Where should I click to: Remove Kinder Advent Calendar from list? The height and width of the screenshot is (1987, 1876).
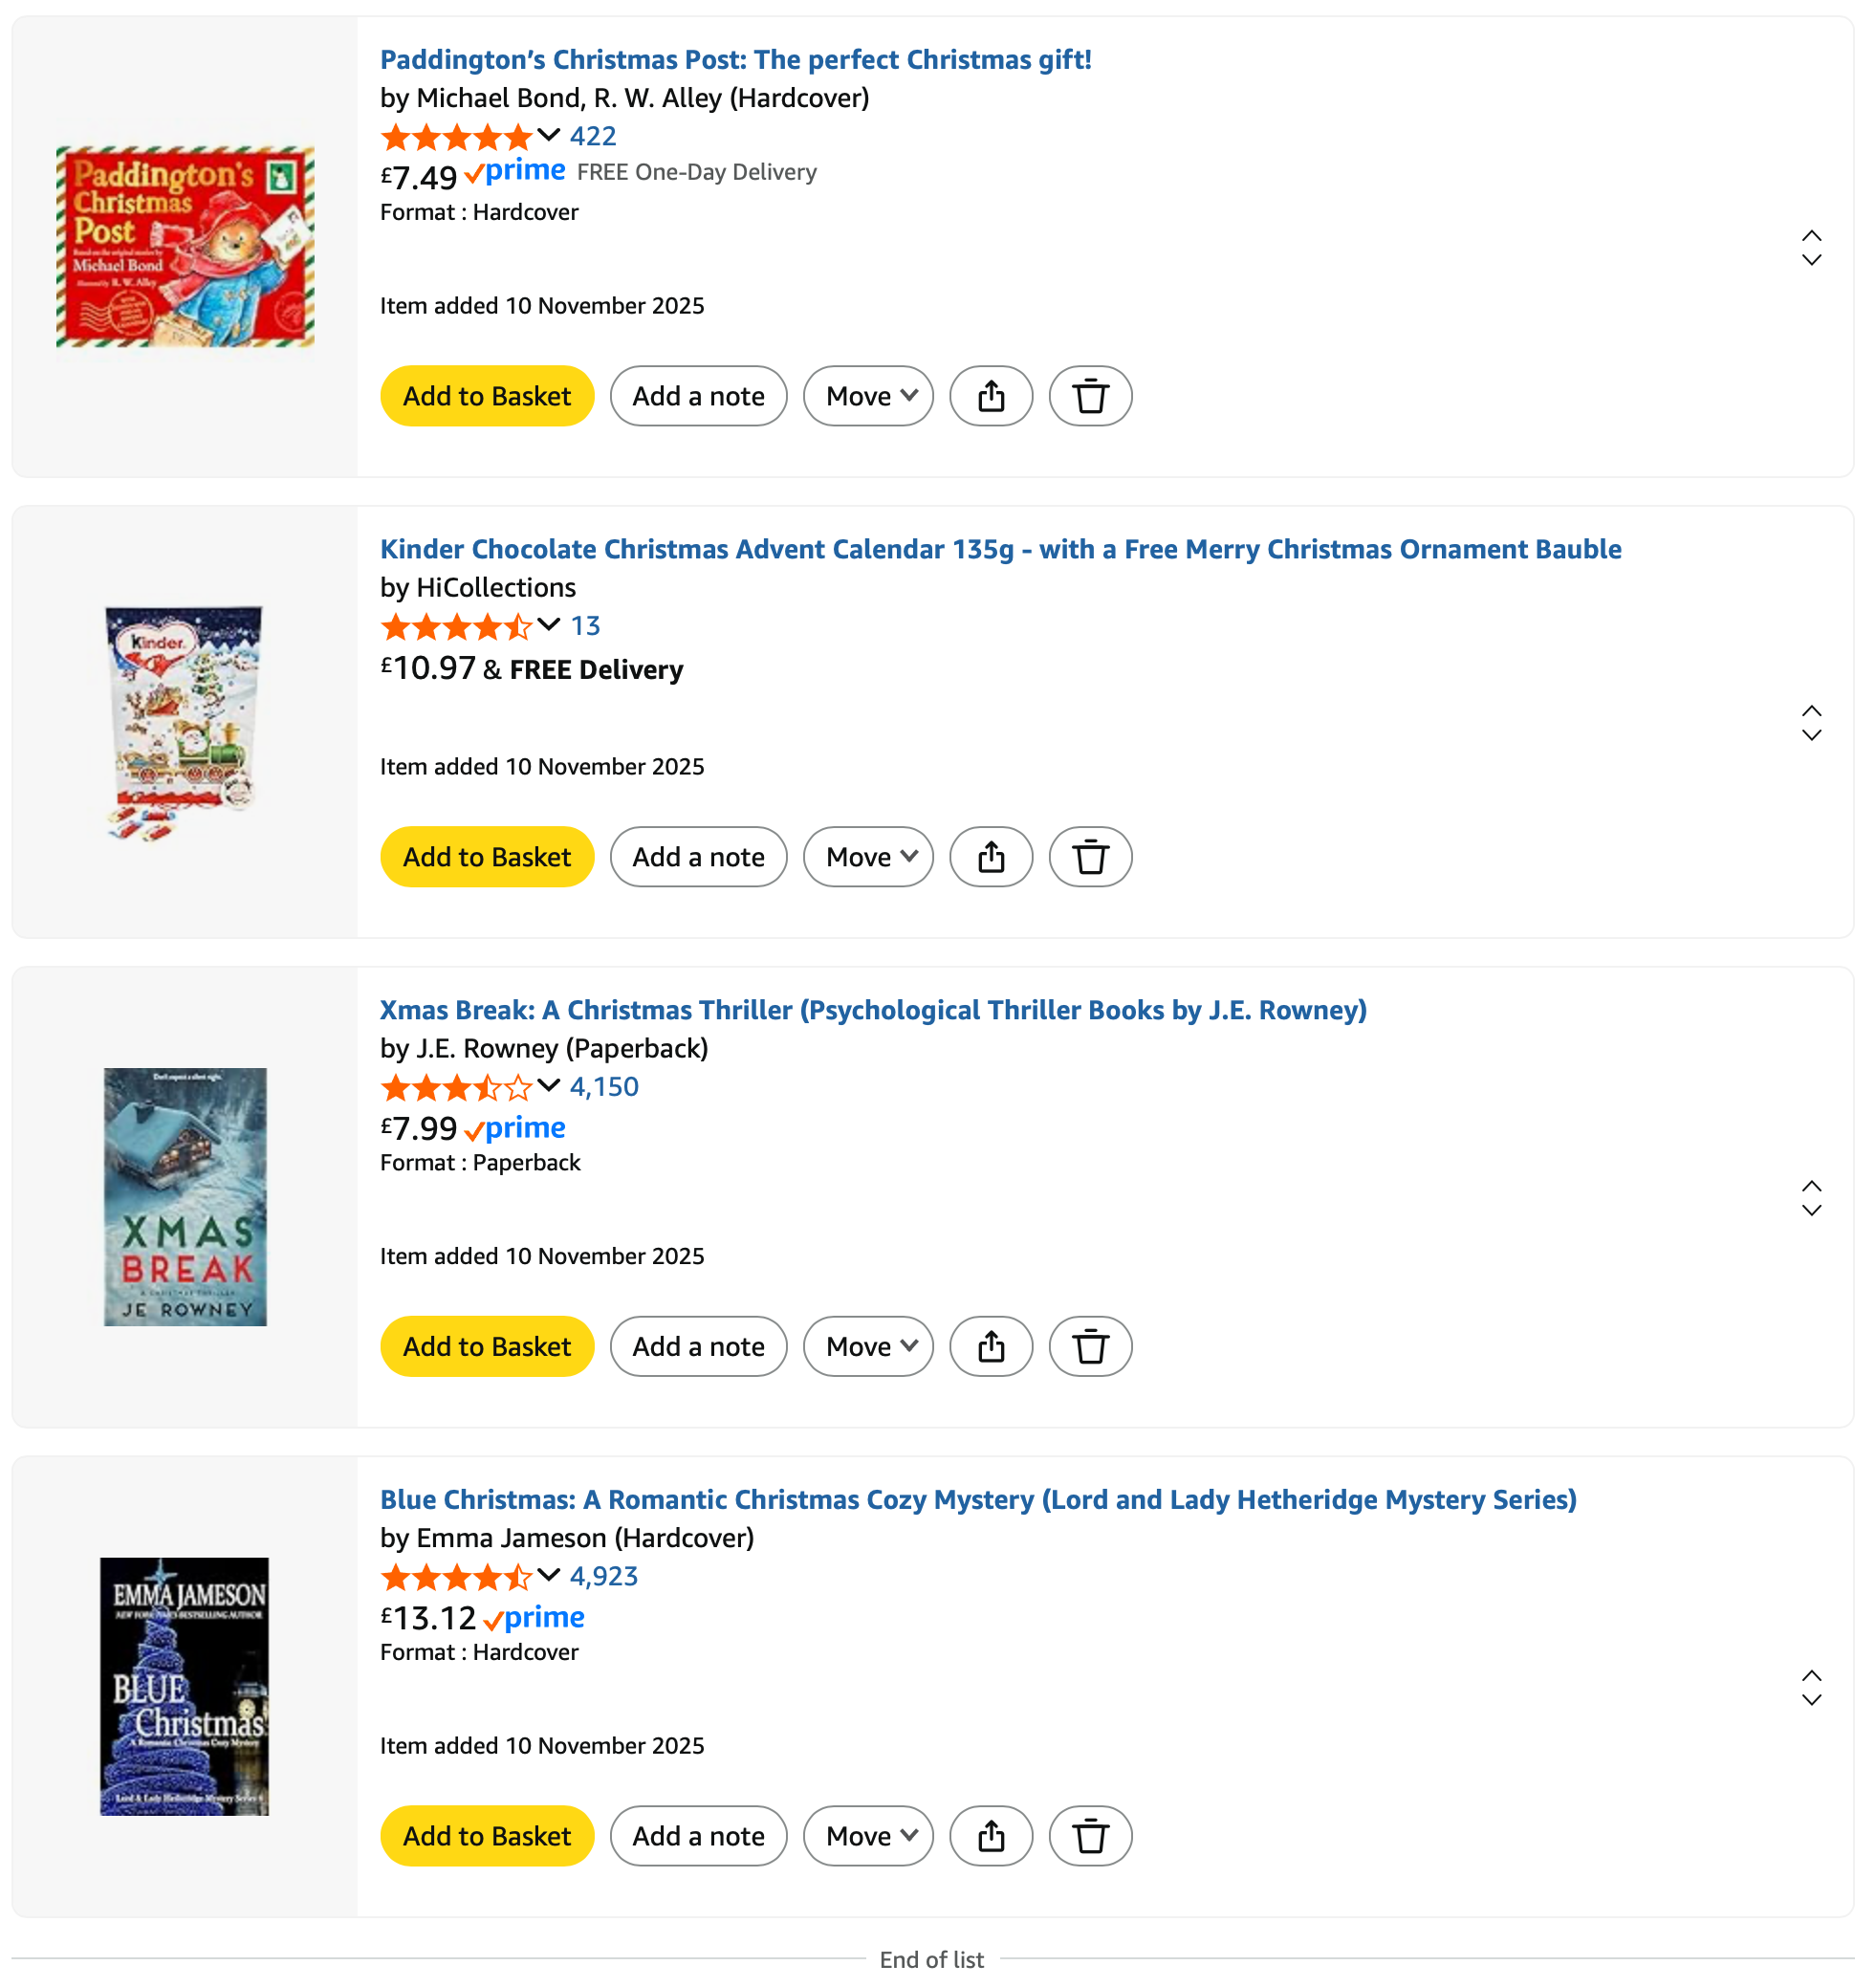coord(1089,857)
